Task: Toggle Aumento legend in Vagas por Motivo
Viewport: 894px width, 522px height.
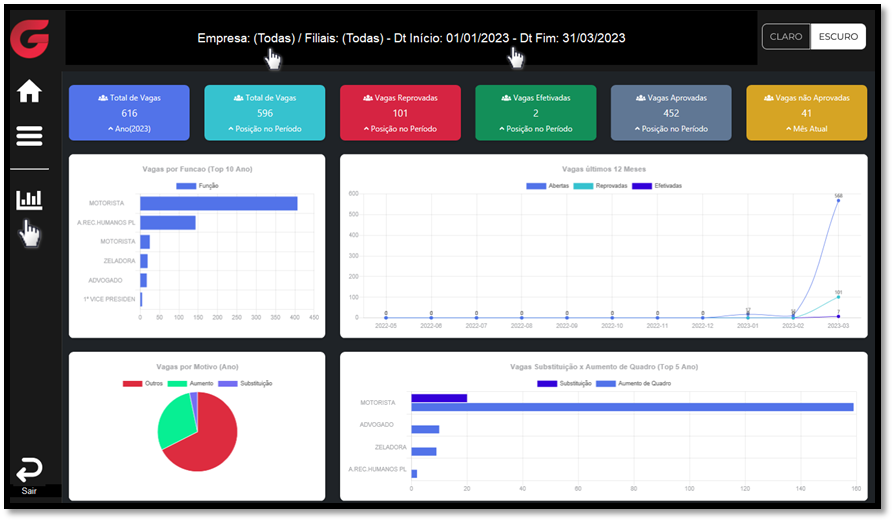Action: point(190,384)
